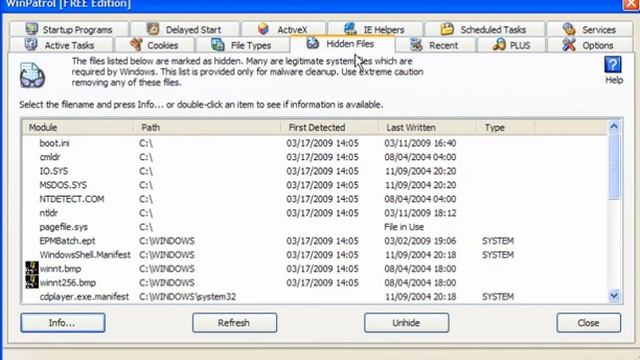The width and height of the screenshot is (640, 360).
Task: Switch to the Options tab
Action: tap(591, 45)
